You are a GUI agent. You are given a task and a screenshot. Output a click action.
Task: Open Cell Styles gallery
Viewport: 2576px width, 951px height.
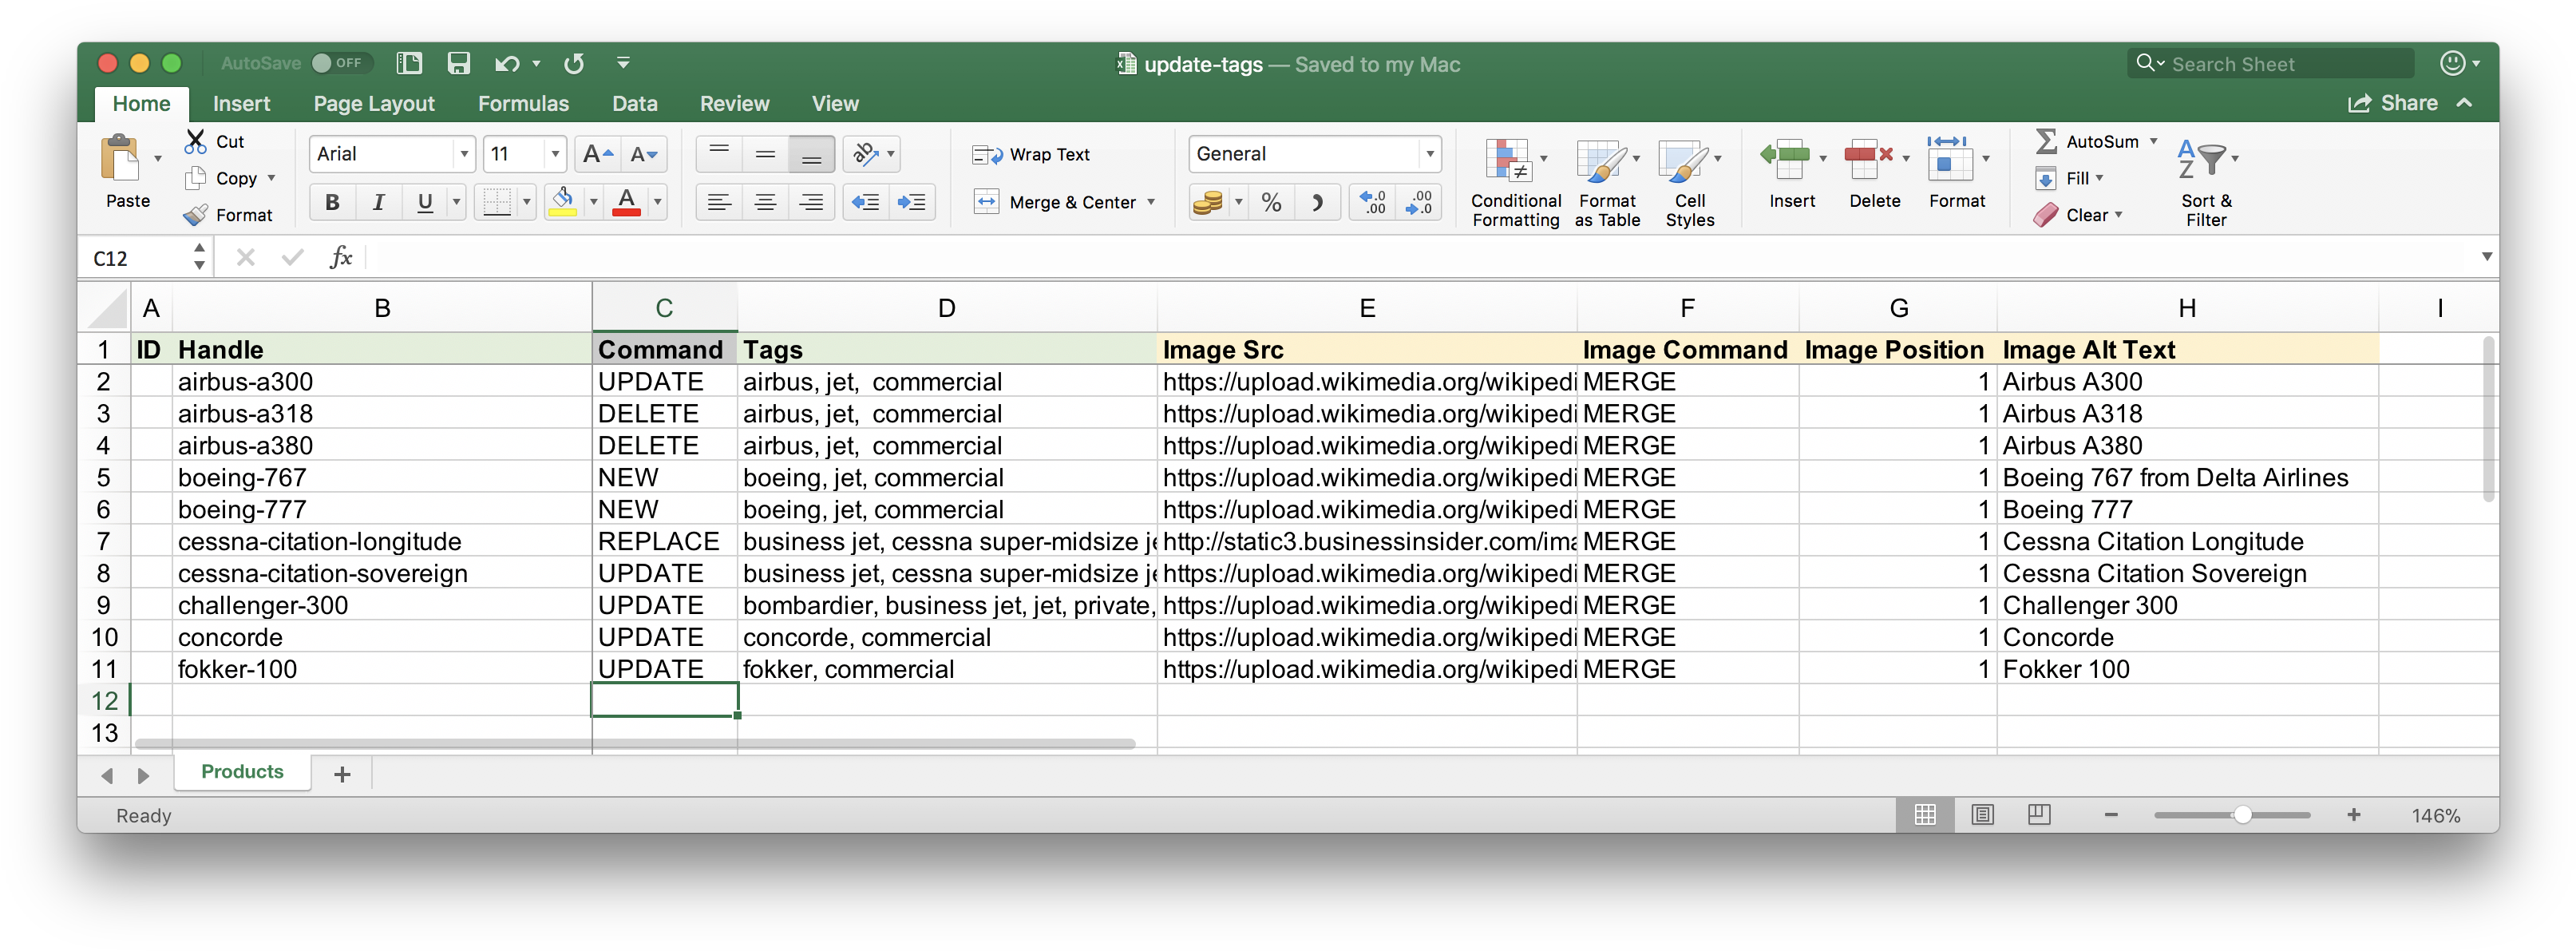[1689, 183]
